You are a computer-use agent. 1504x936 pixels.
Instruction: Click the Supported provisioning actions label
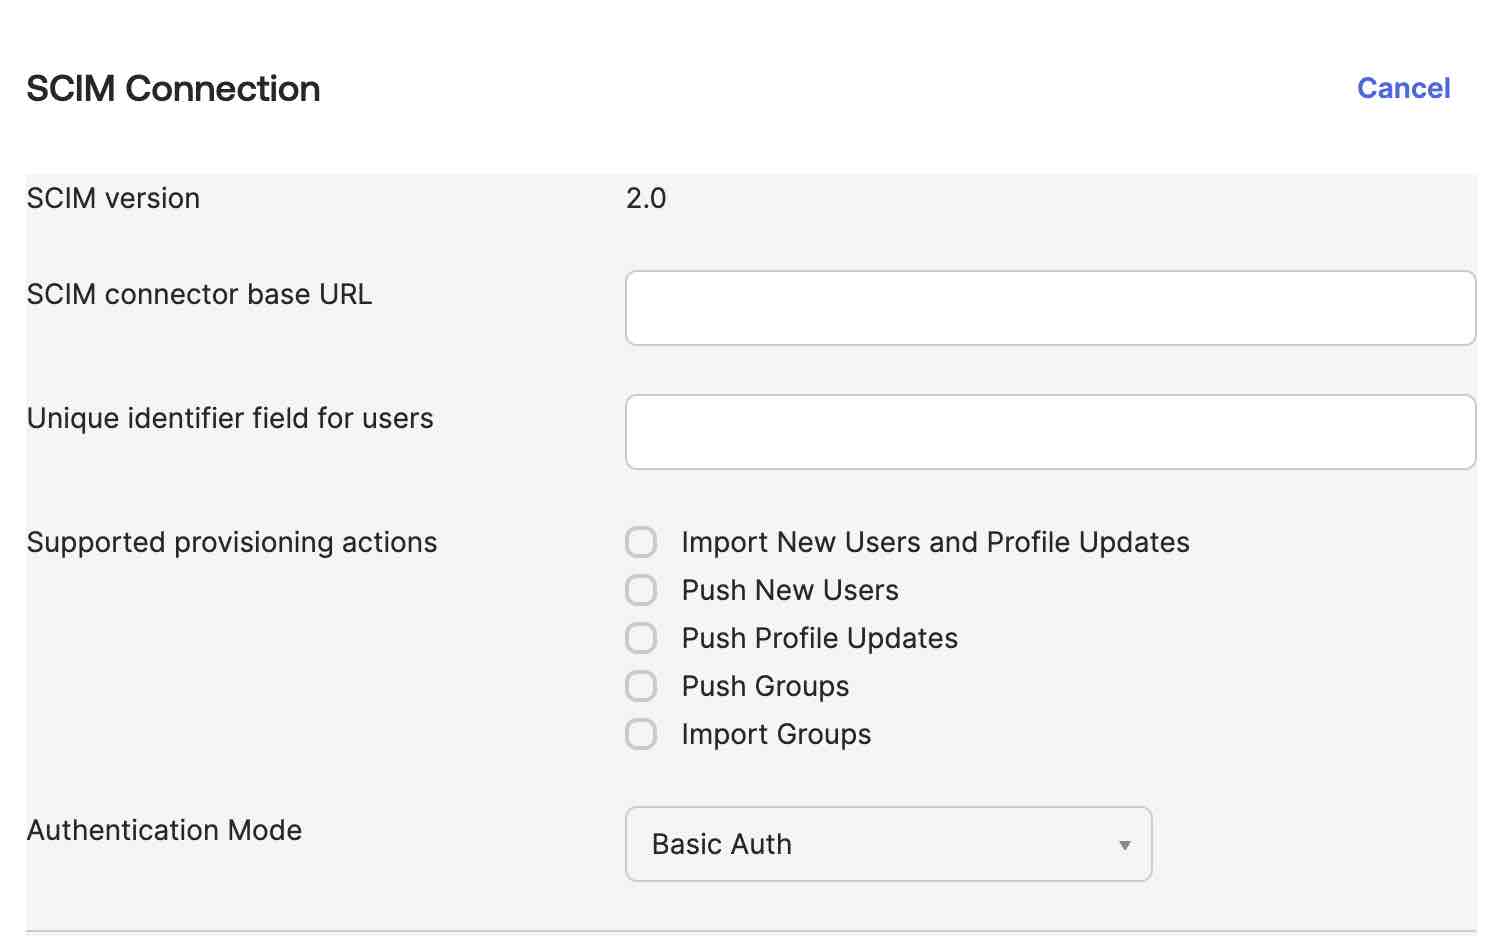coord(232,542)
